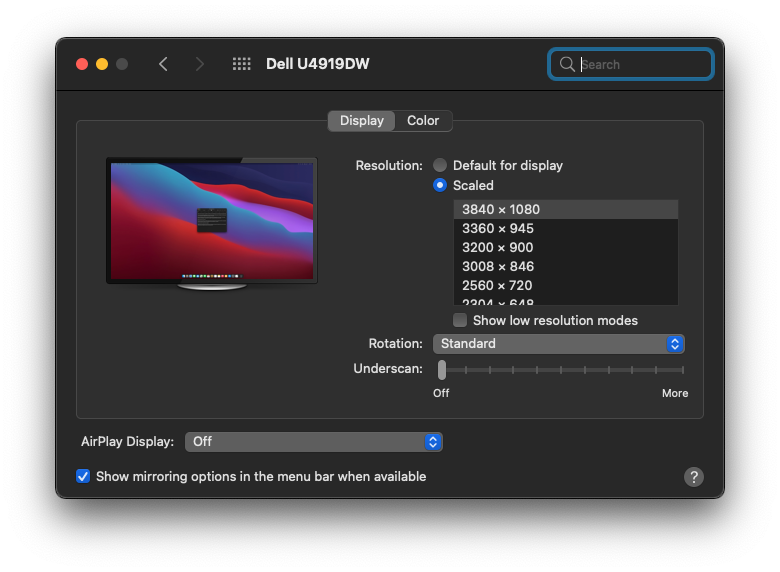Choose 2560 × 720 resolution
The image size is (780, 572).
pos(566,285)
